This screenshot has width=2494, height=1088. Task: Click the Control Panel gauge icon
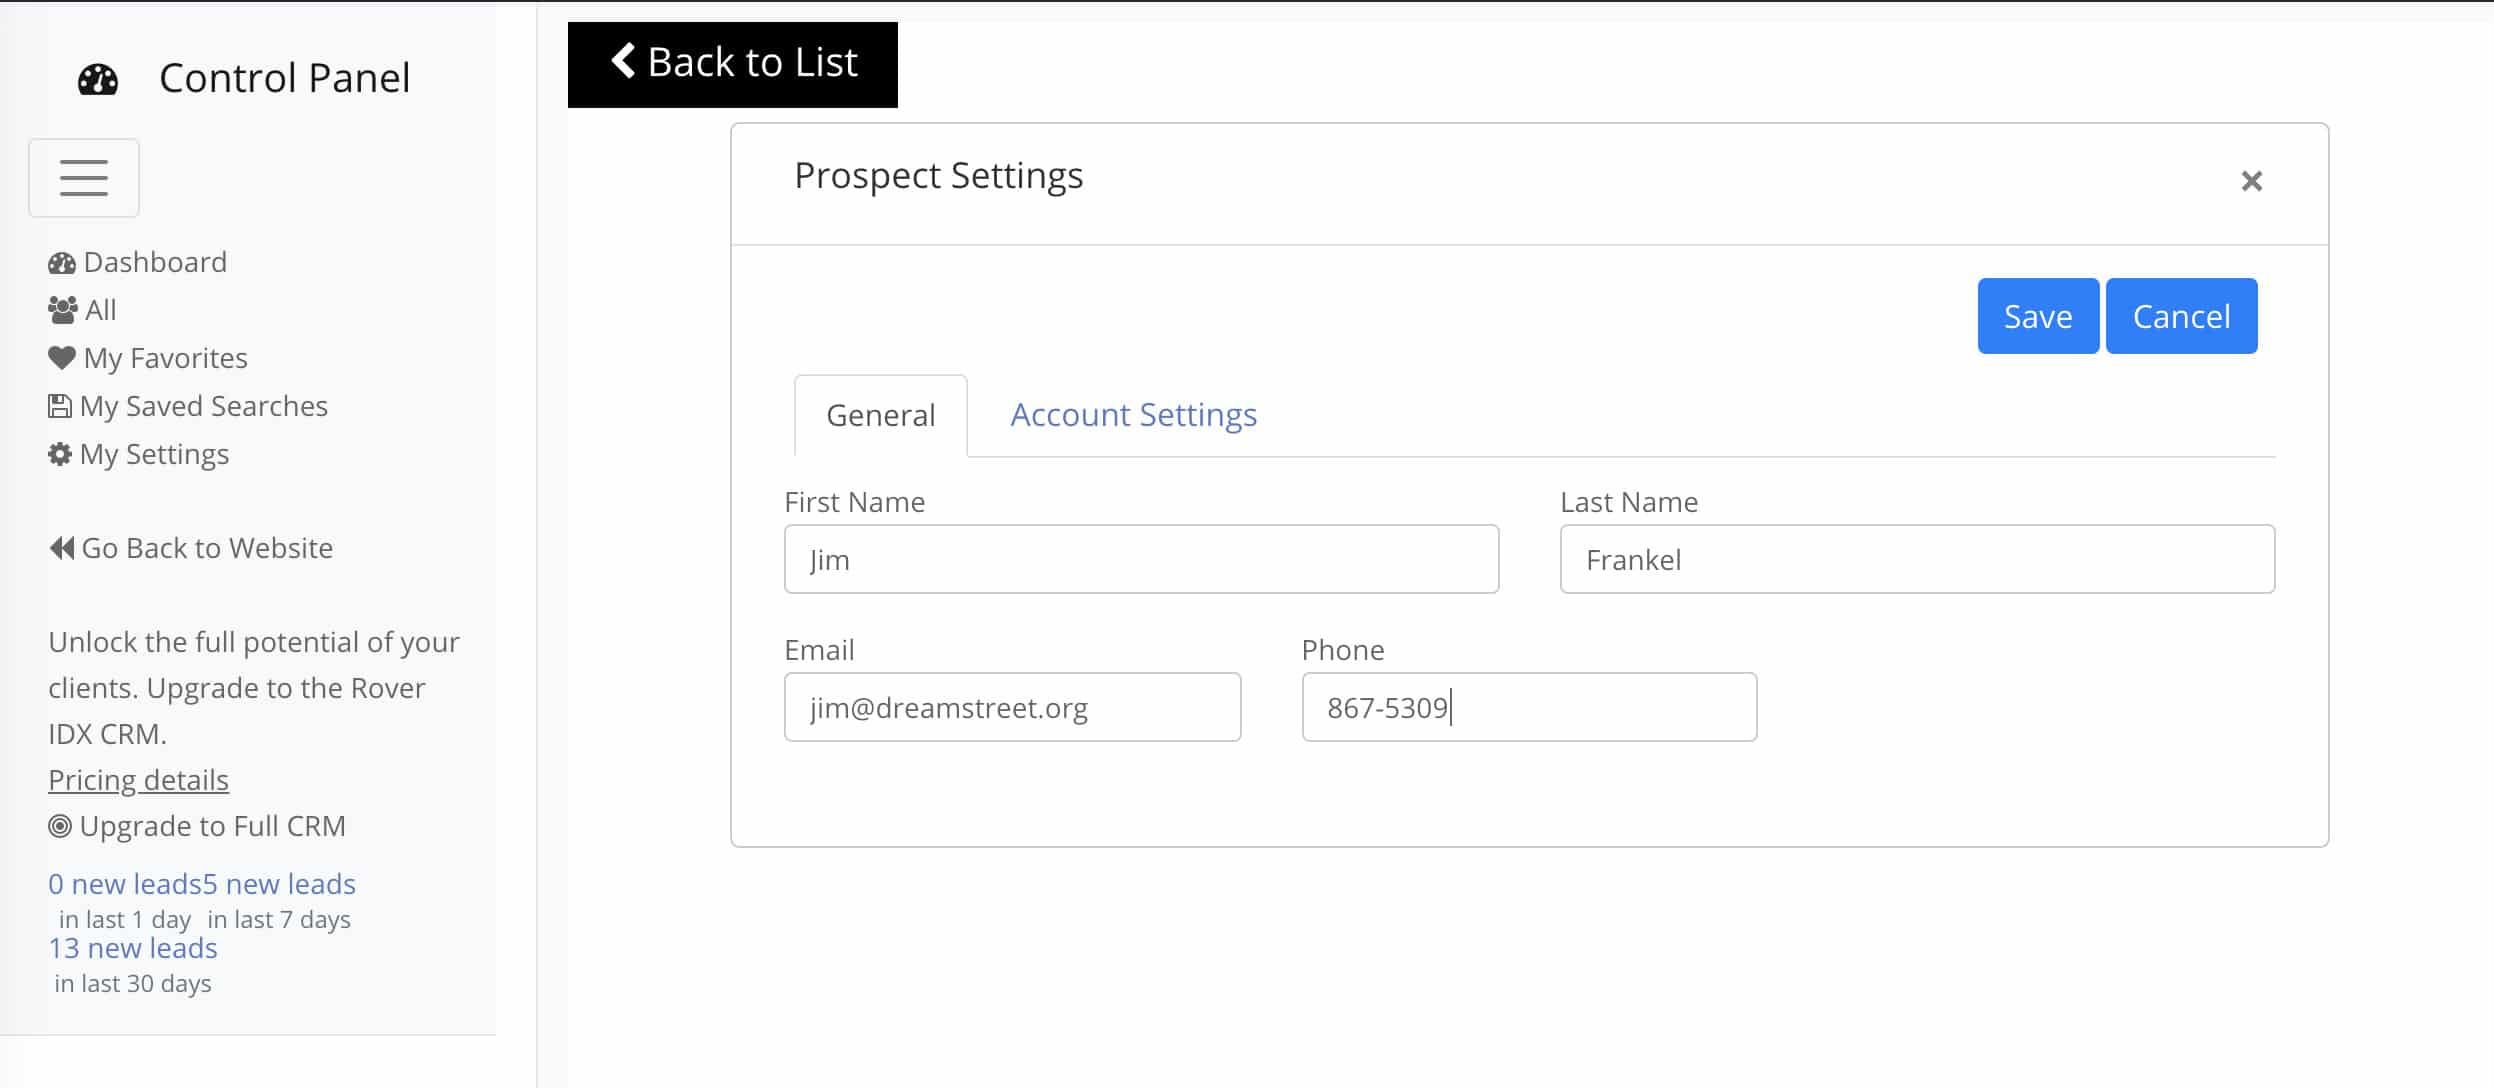point(98,80)
